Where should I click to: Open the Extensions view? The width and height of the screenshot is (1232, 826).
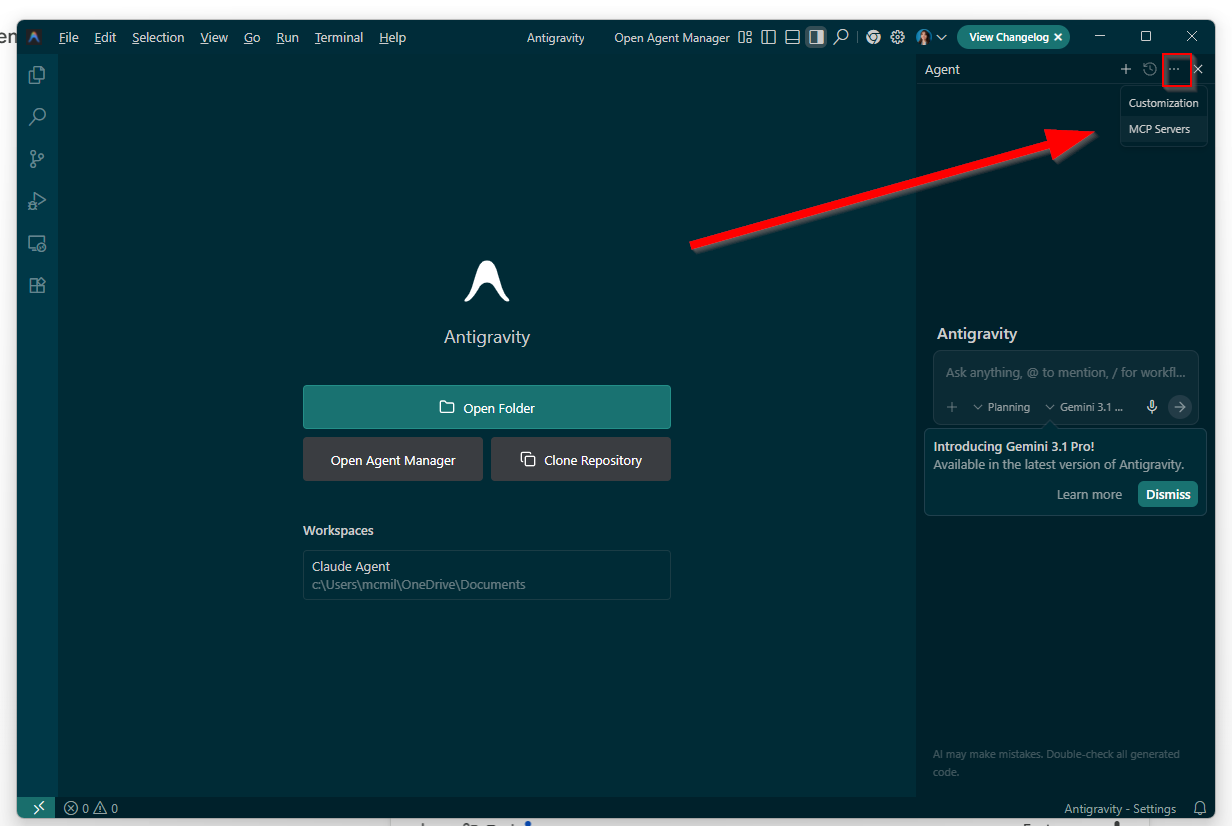point(37,285)
